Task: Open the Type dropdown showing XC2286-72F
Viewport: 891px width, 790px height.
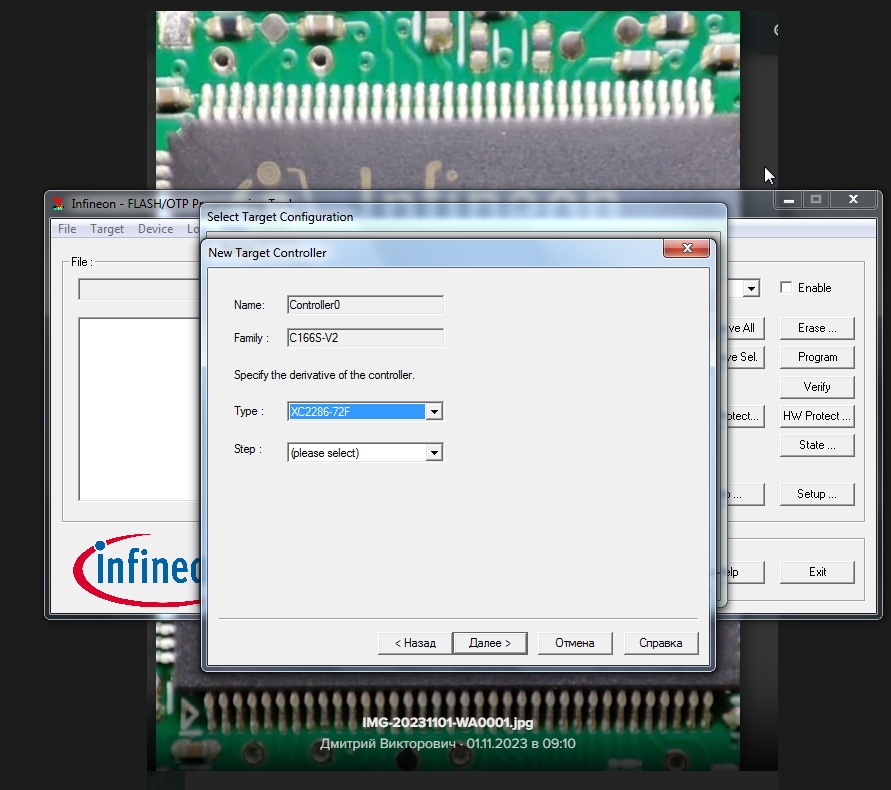Action: tap(434, 411)
